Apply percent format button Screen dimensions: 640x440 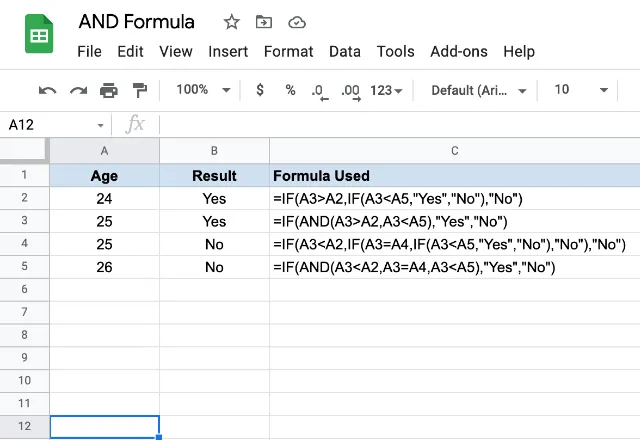tap(290, 90)
